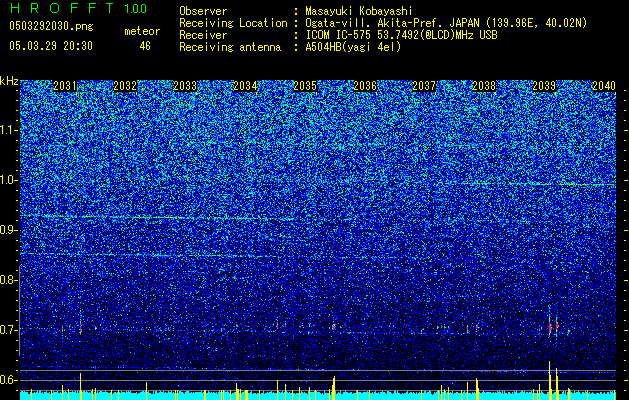The height and width of the screenshot is (400, 629).
Task: Click the 2039 time marker
Action: tap(544, 86)
